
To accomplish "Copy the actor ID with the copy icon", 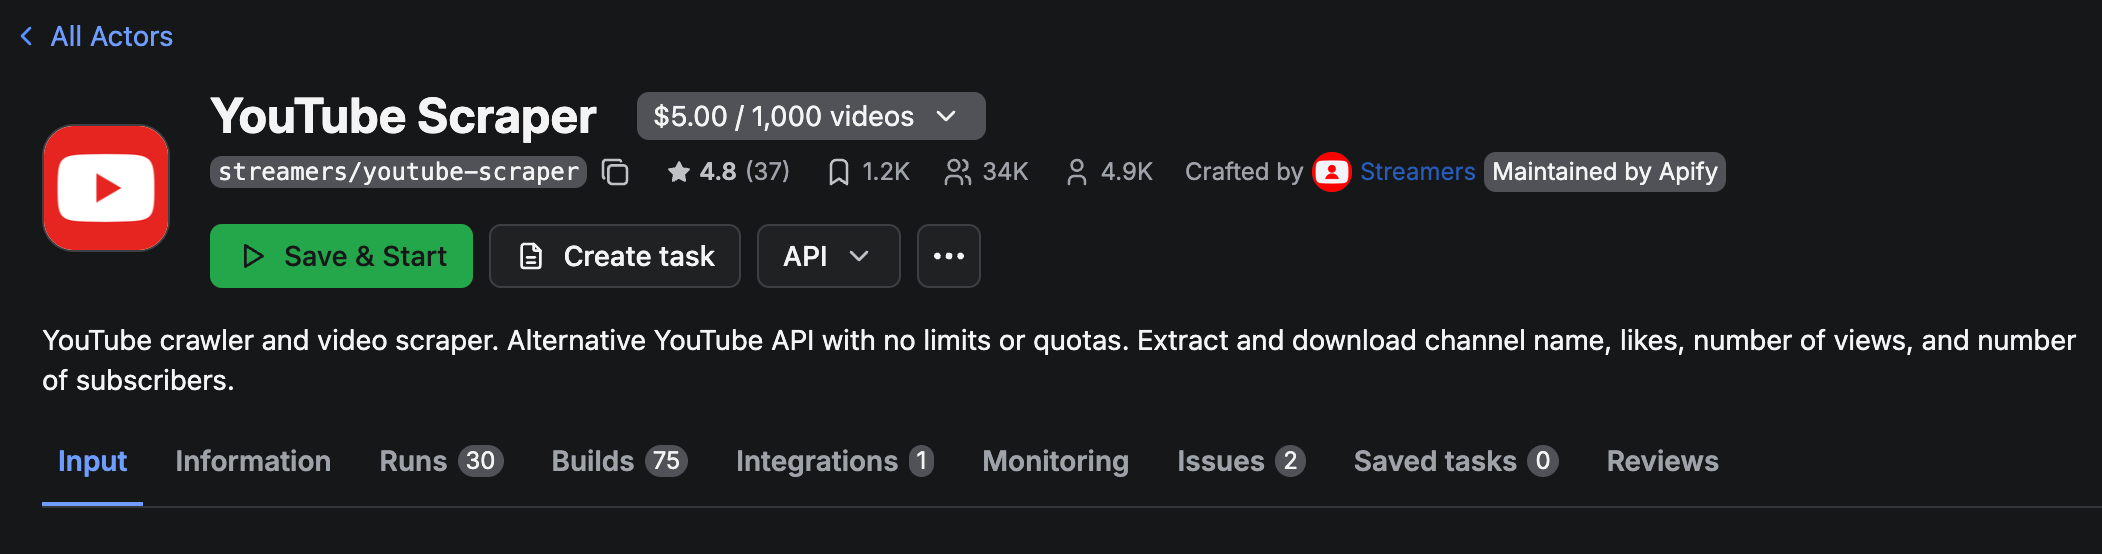I will coord(615,172).
